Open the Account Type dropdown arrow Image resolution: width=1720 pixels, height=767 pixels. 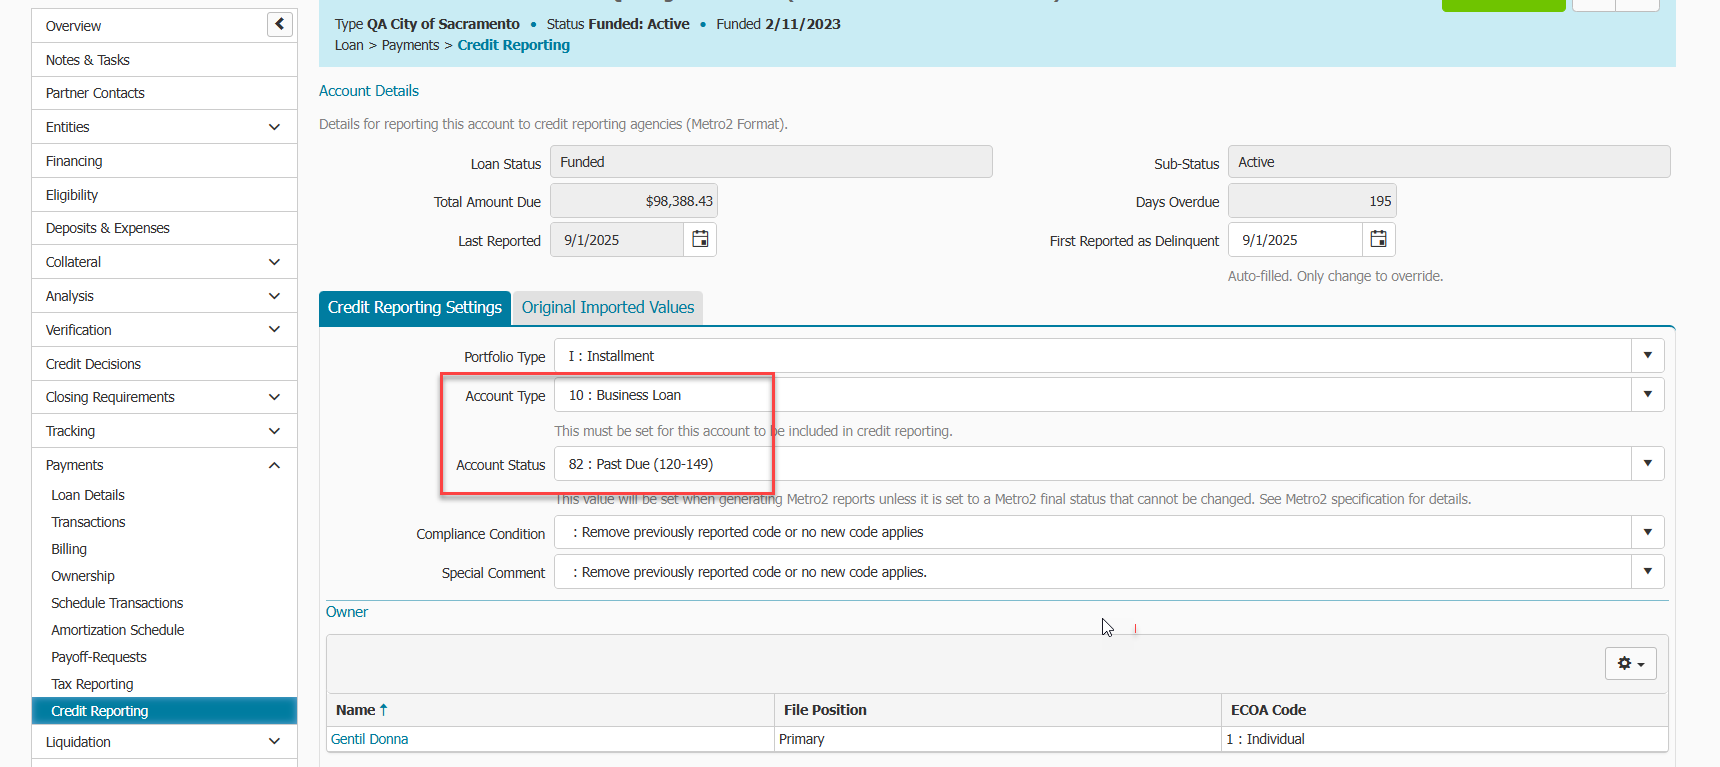pyautogui.click(x=1647, y=395)
